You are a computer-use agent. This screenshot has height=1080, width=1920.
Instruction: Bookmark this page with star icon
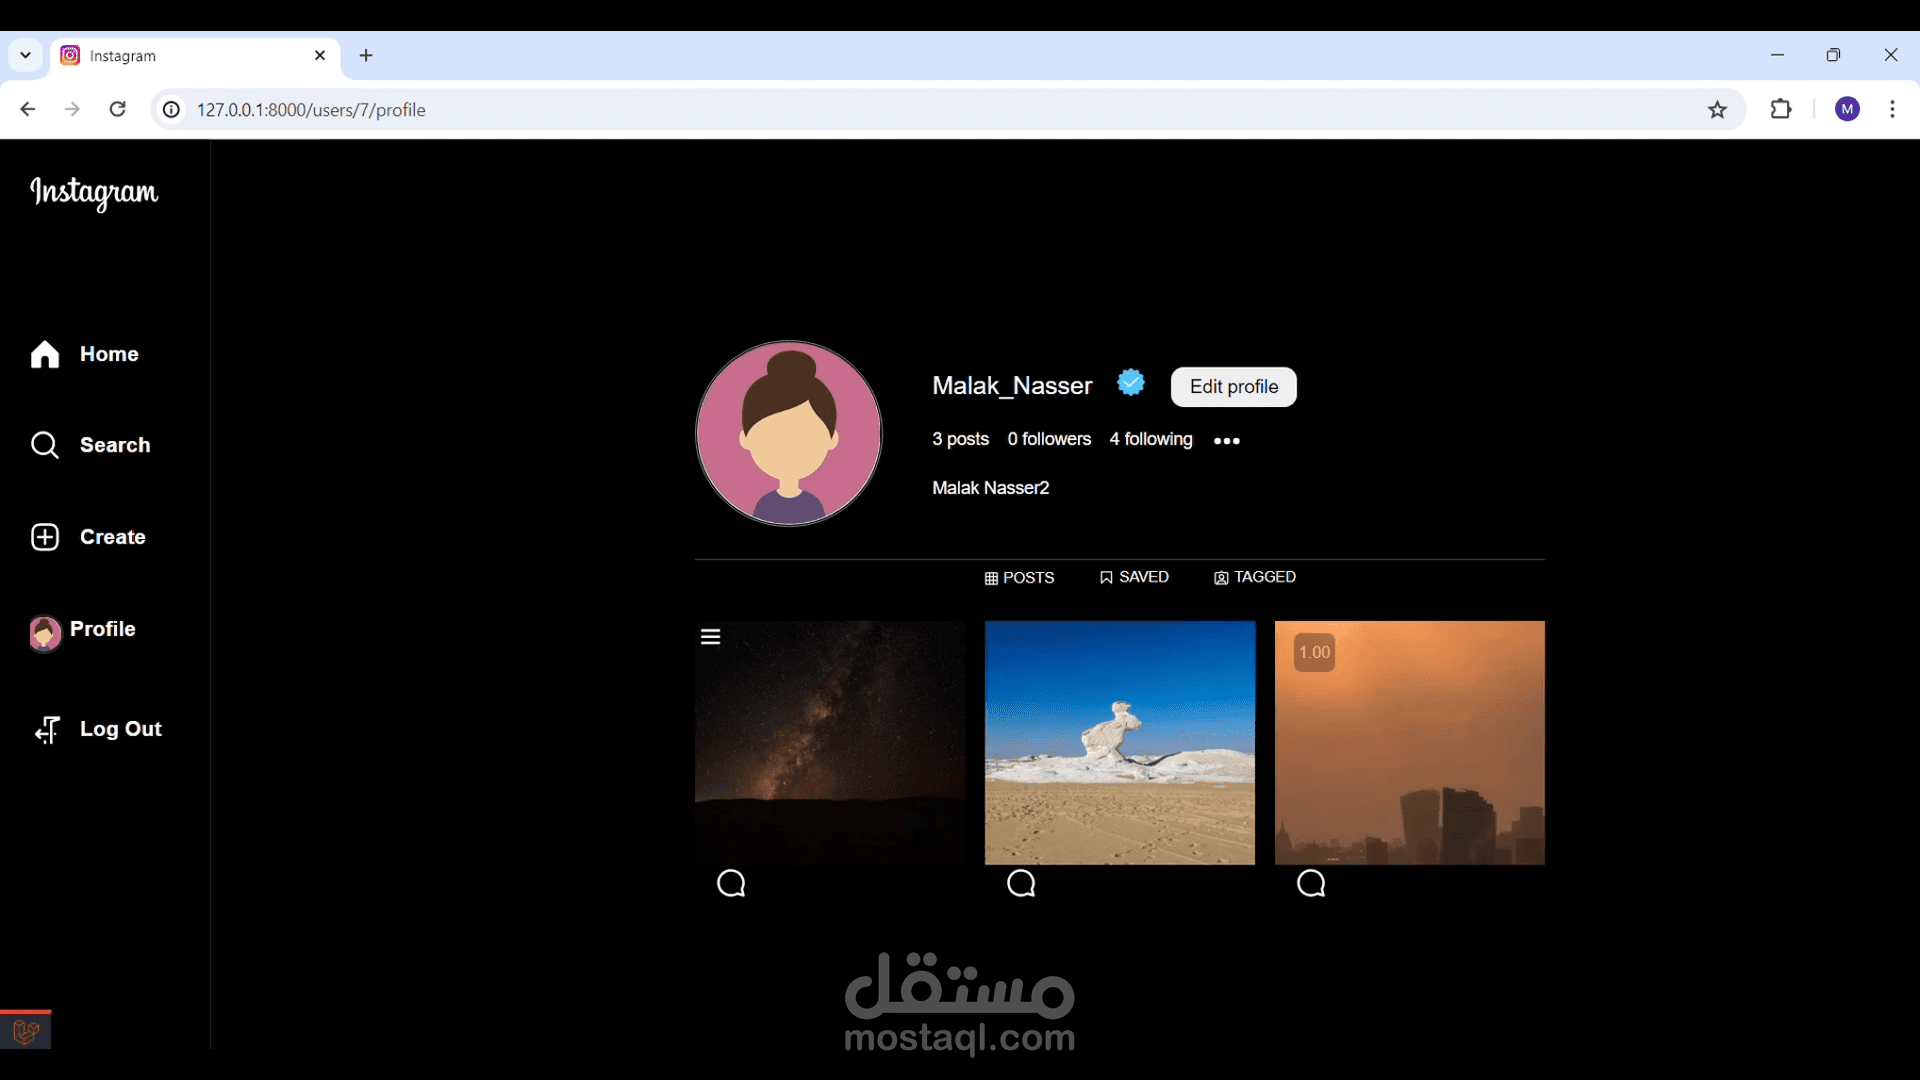coord(1717,110)
